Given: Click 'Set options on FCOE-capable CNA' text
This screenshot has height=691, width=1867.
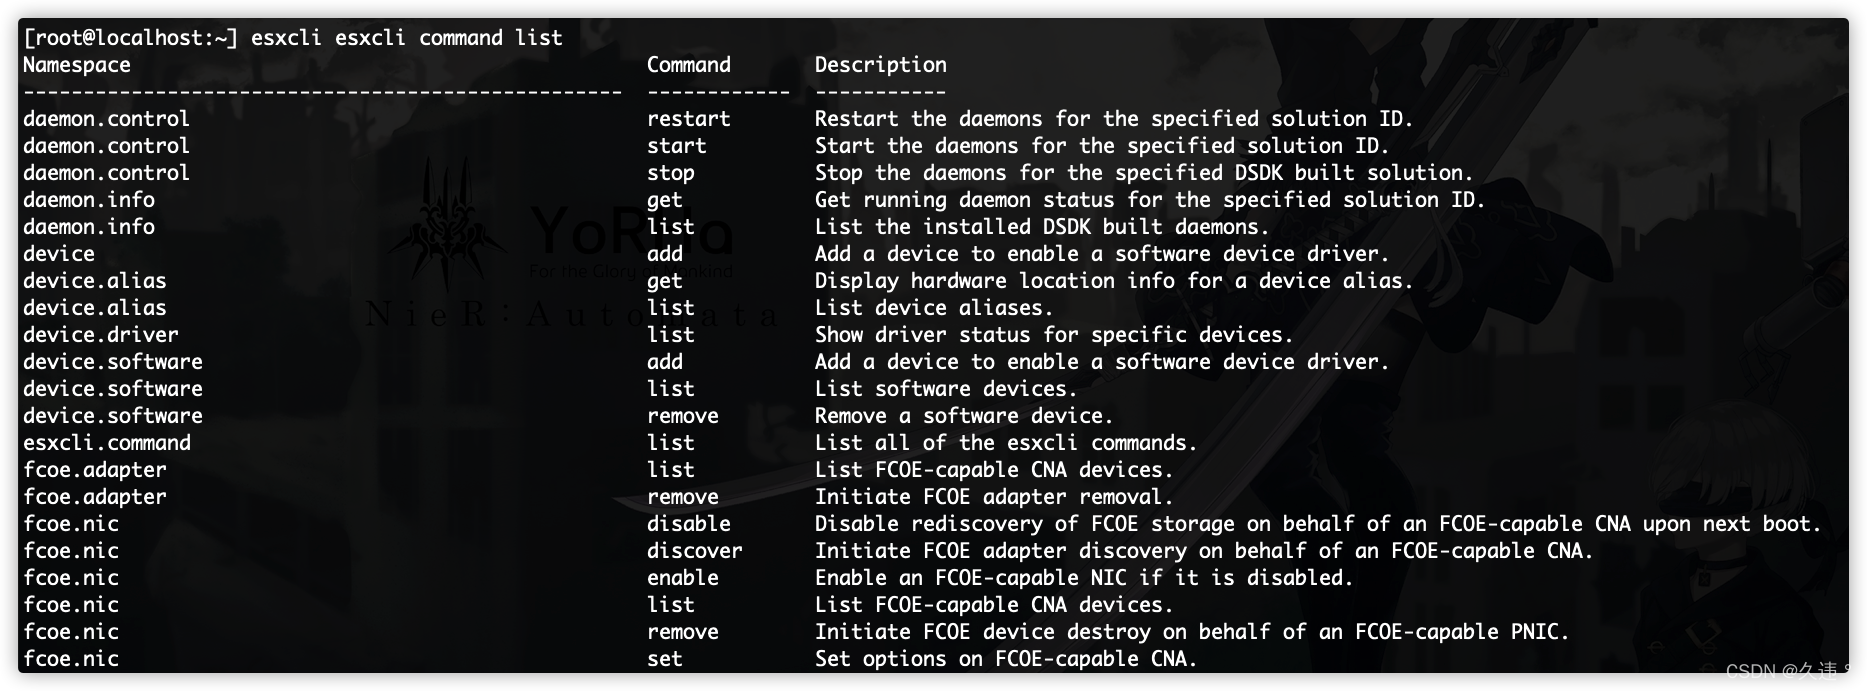Looking at the screenshot, I should coord(1006,659).
